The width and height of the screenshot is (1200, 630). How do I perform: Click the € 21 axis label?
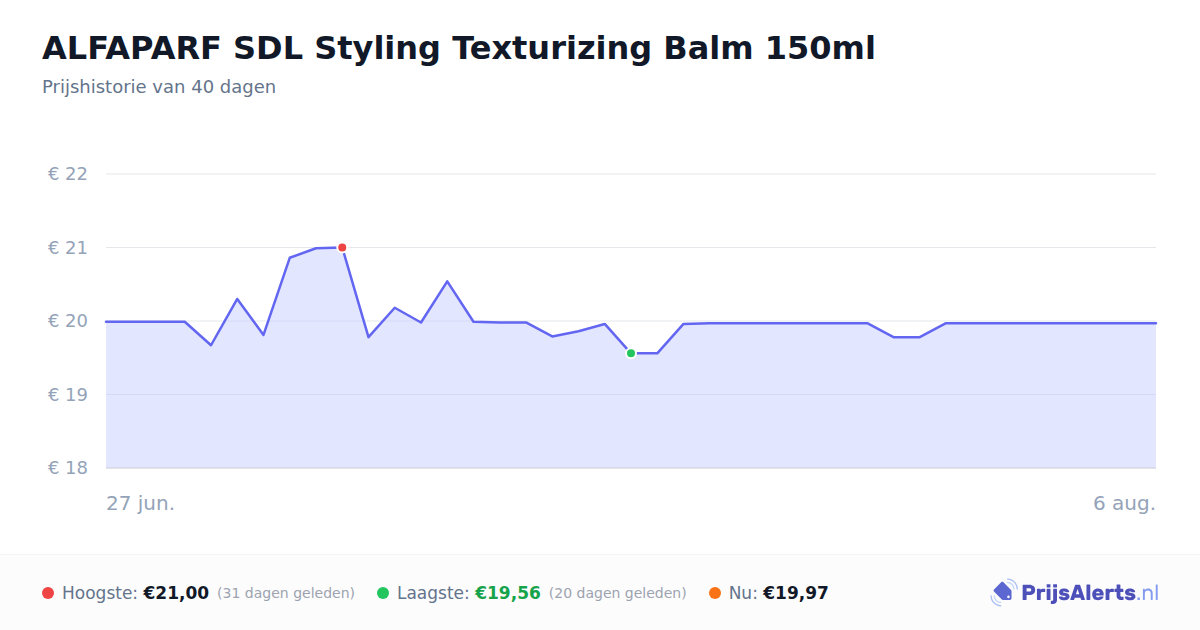68,247
